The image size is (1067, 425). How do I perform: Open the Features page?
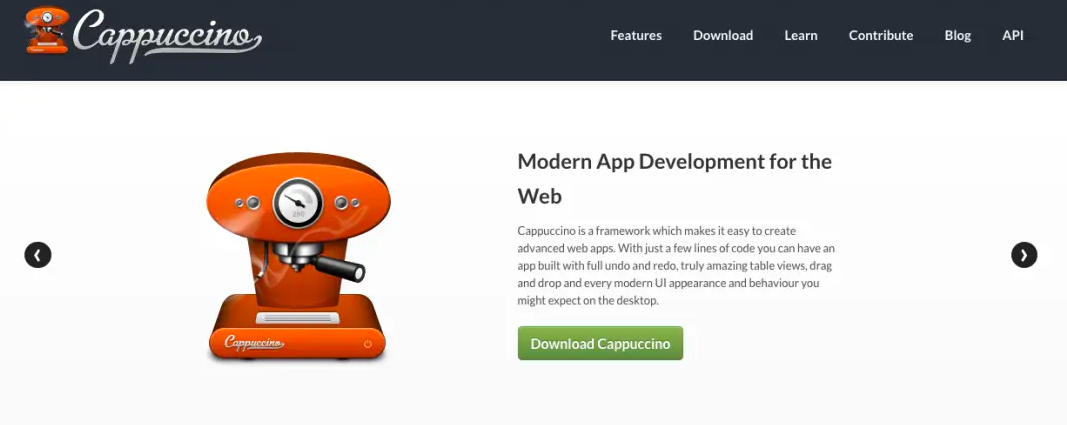tap(636, 35)
